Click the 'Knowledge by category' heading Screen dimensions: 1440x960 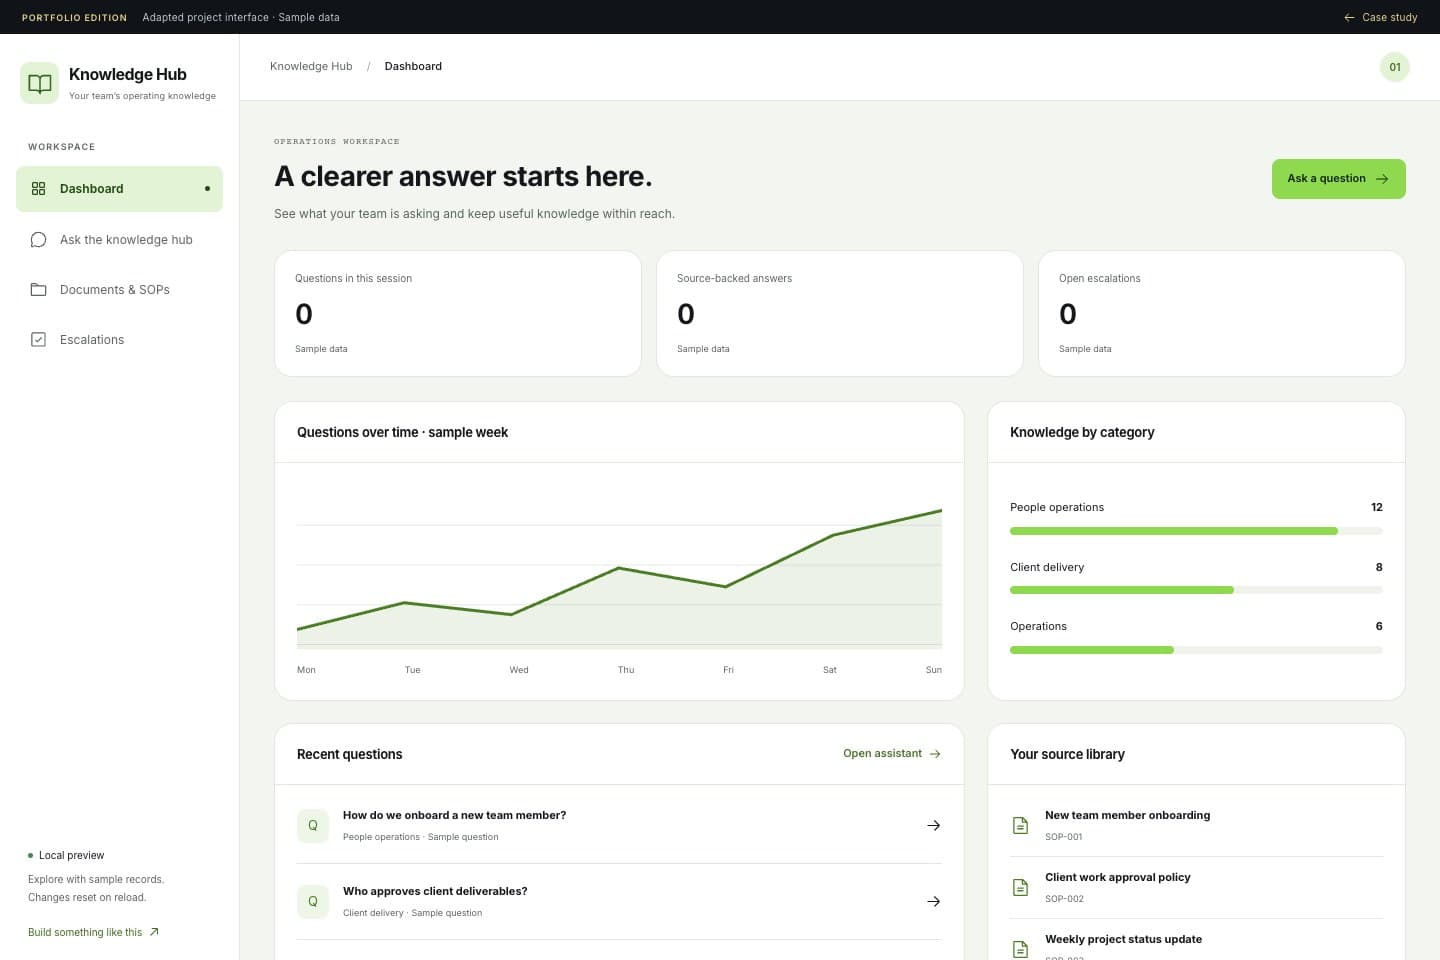point(1082,432)
